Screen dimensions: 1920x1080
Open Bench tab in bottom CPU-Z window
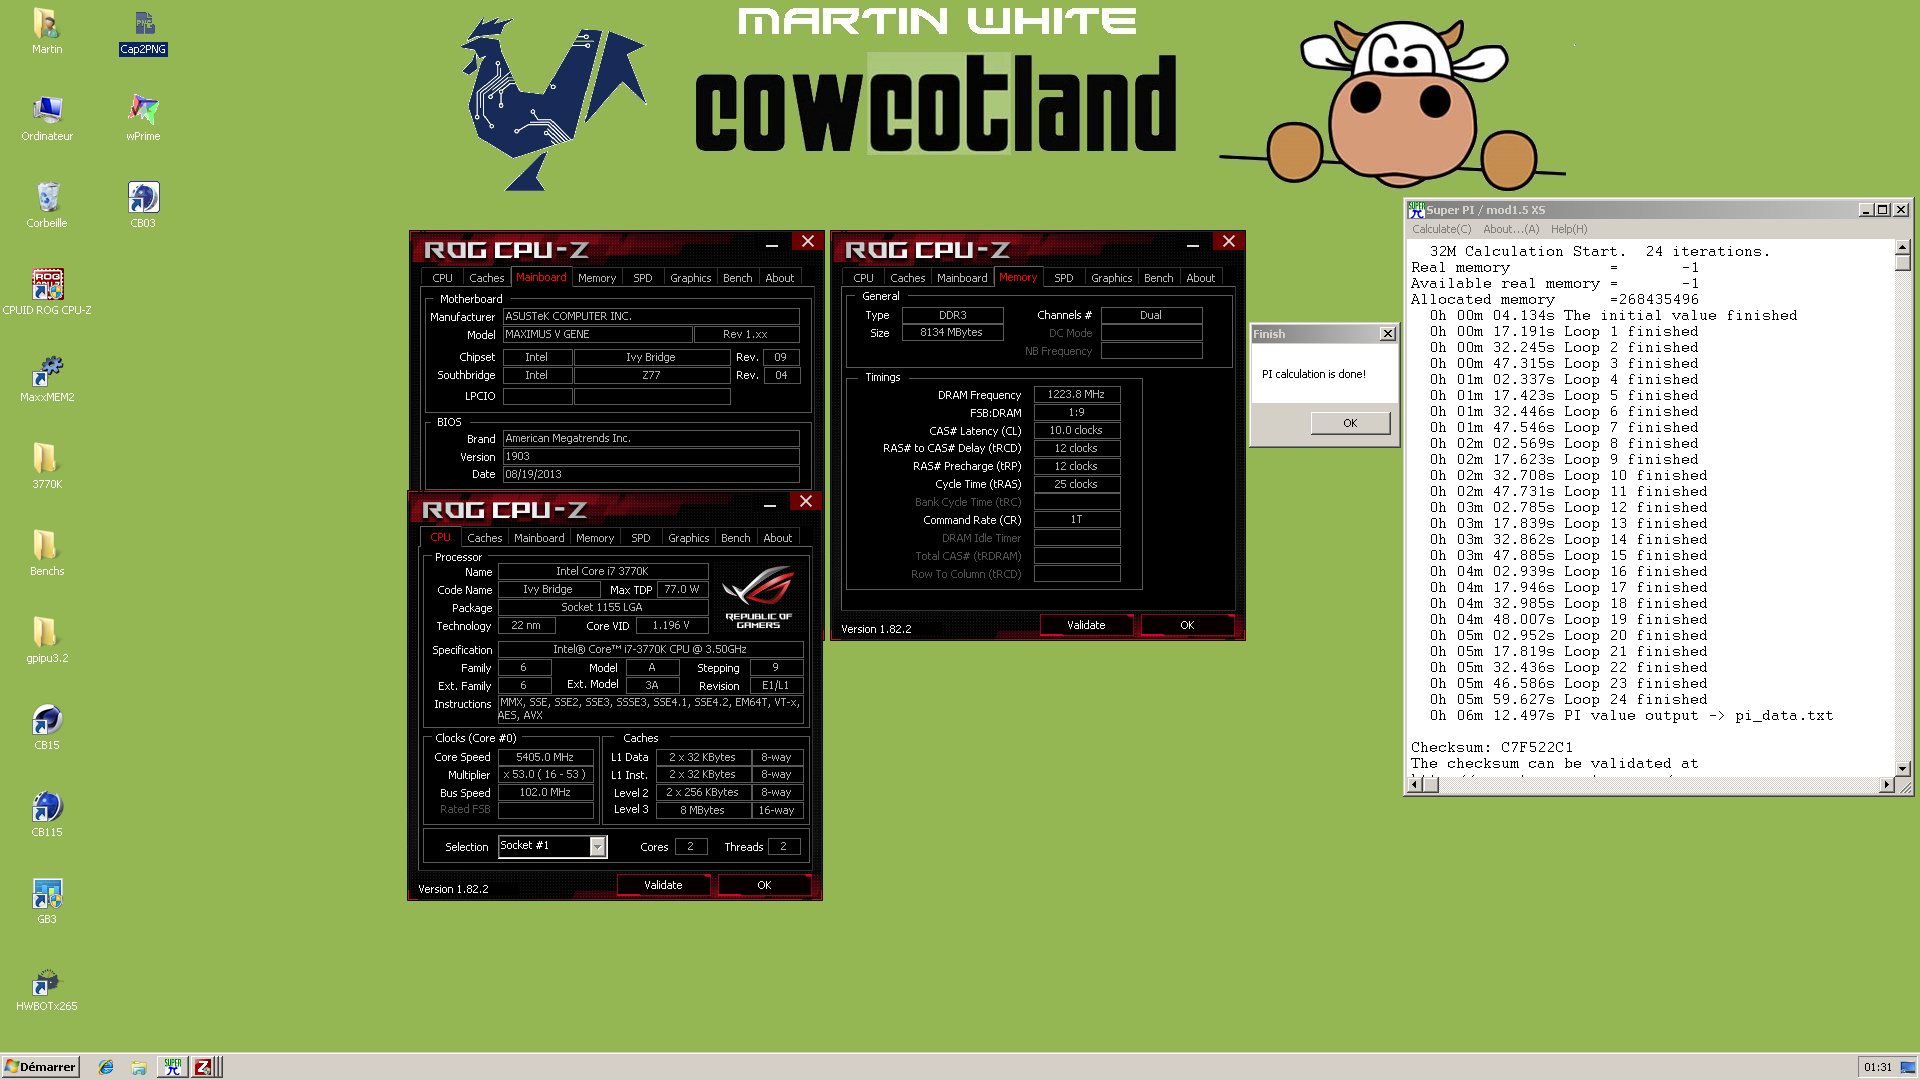736,538
